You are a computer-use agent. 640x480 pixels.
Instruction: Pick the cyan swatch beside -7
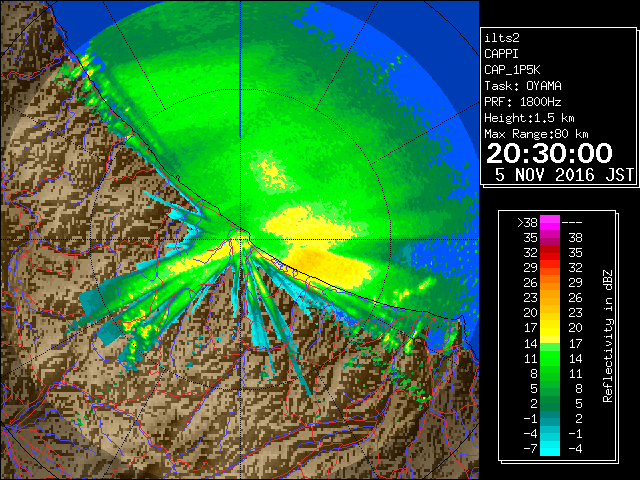coord(550,448)
